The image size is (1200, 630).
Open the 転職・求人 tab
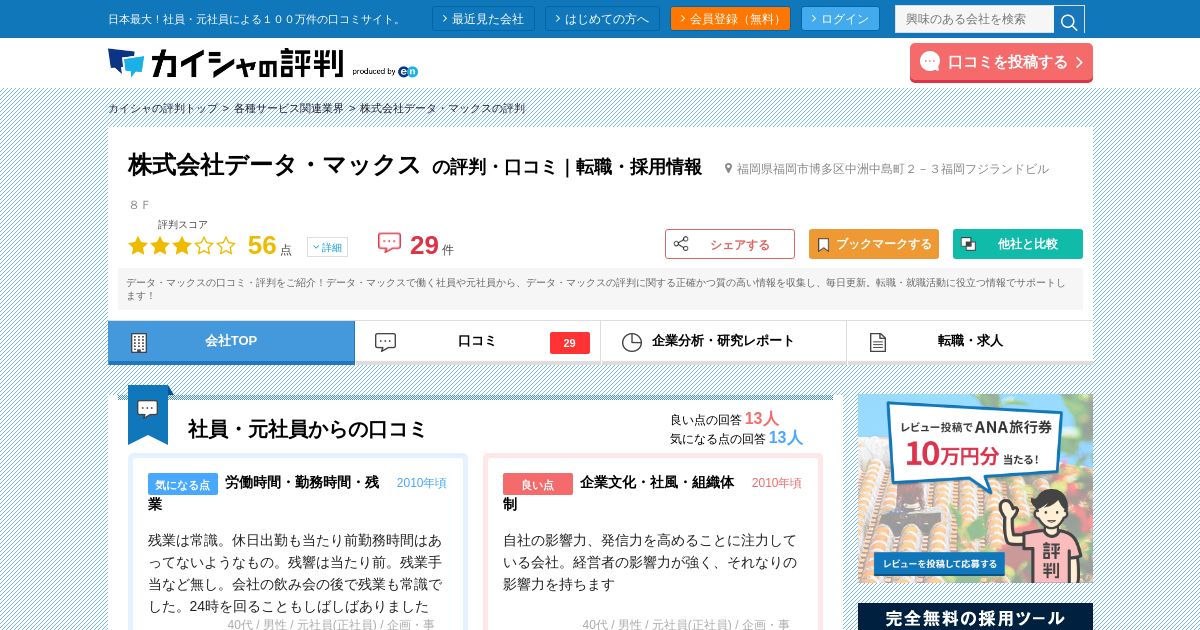[970, 342]
